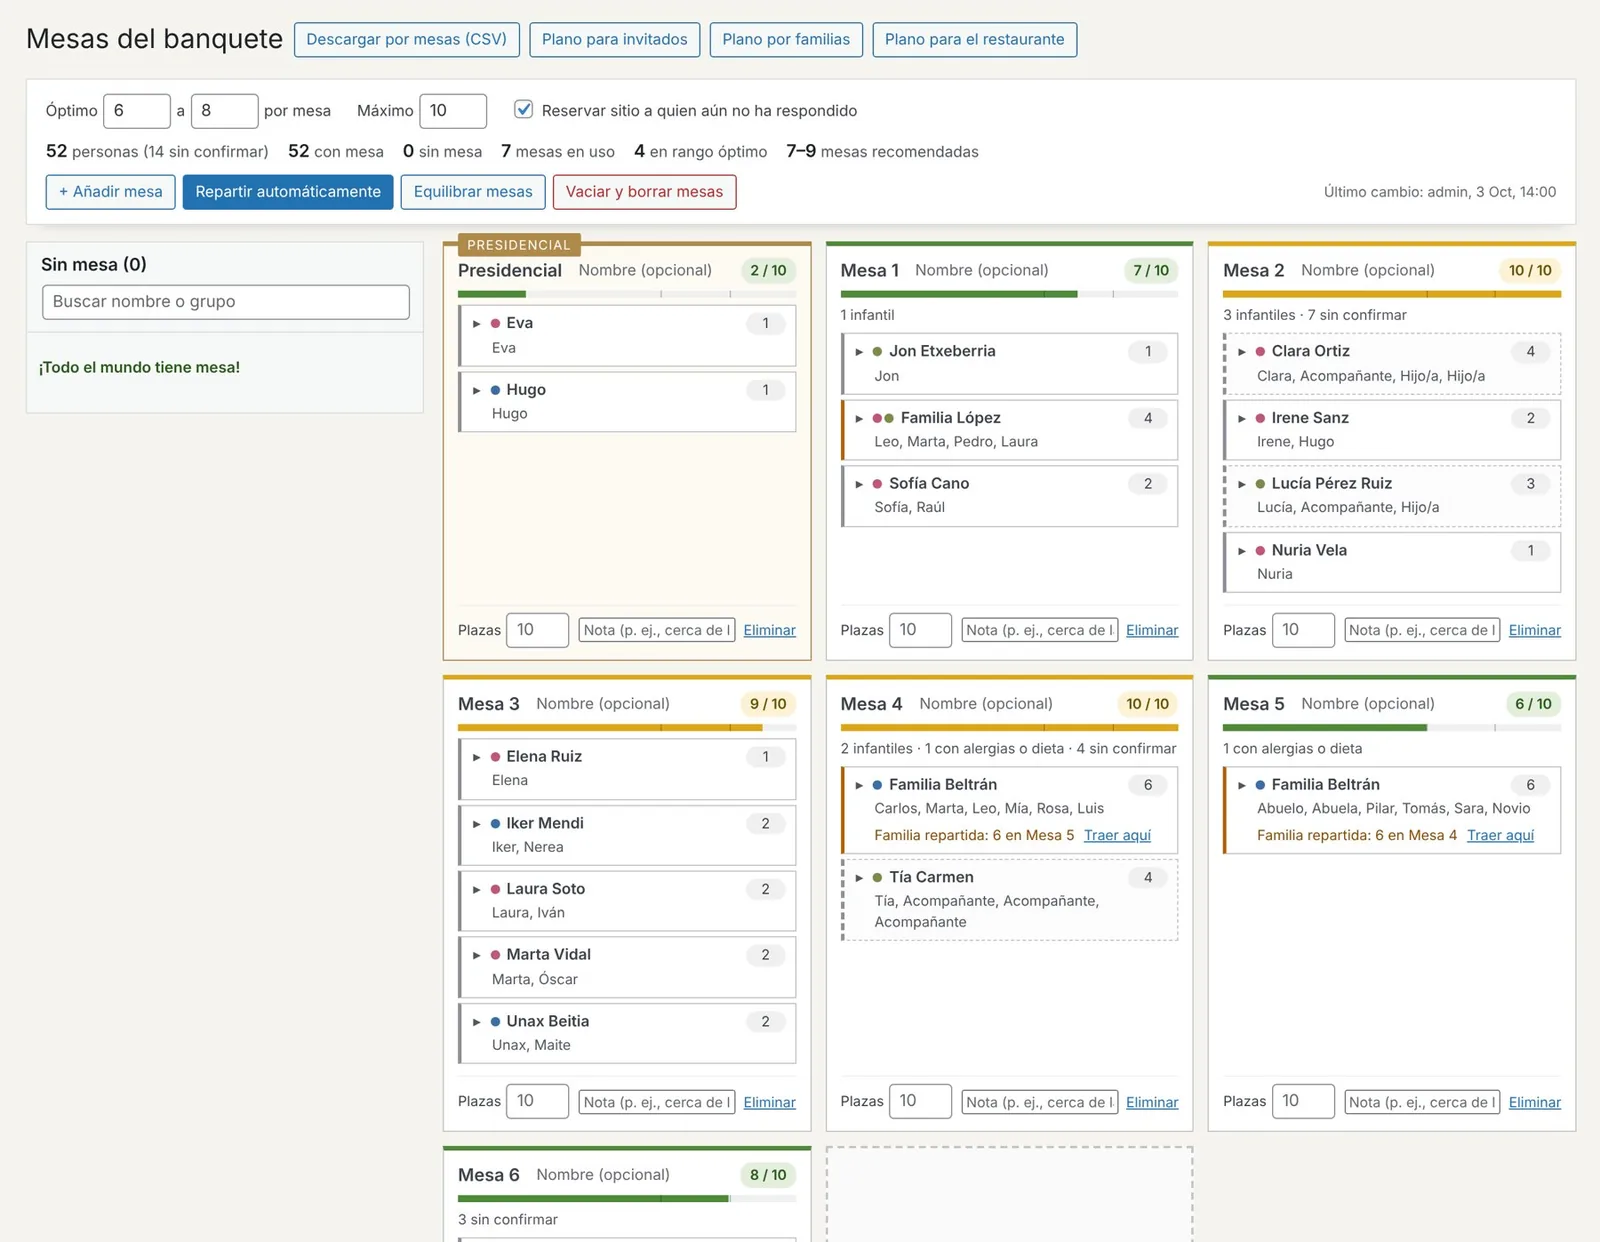Click the Mesa 1 occupancy bar

[x=1009, y=294]
